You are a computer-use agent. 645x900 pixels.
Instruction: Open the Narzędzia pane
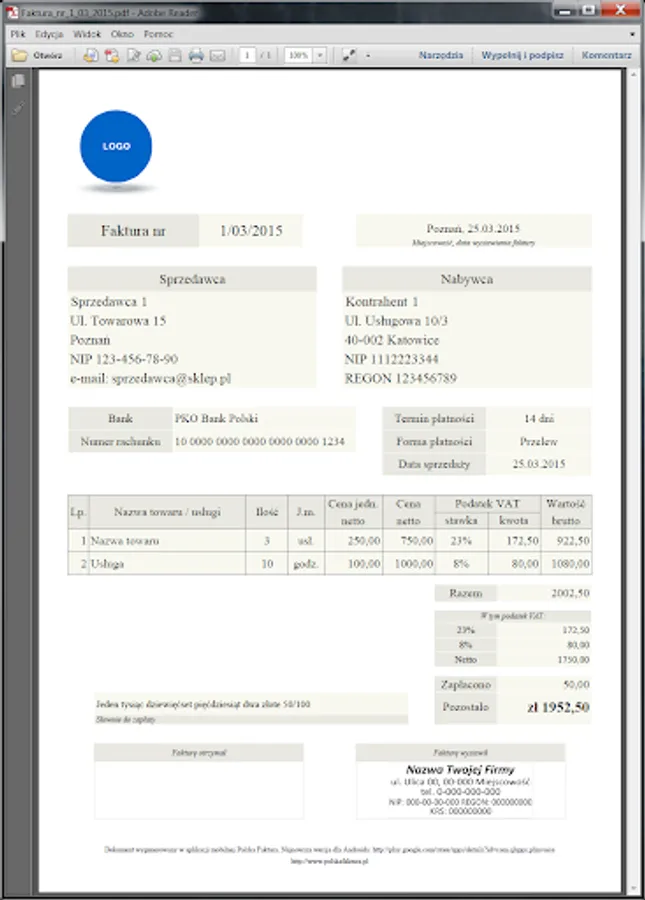coord(441,55)
